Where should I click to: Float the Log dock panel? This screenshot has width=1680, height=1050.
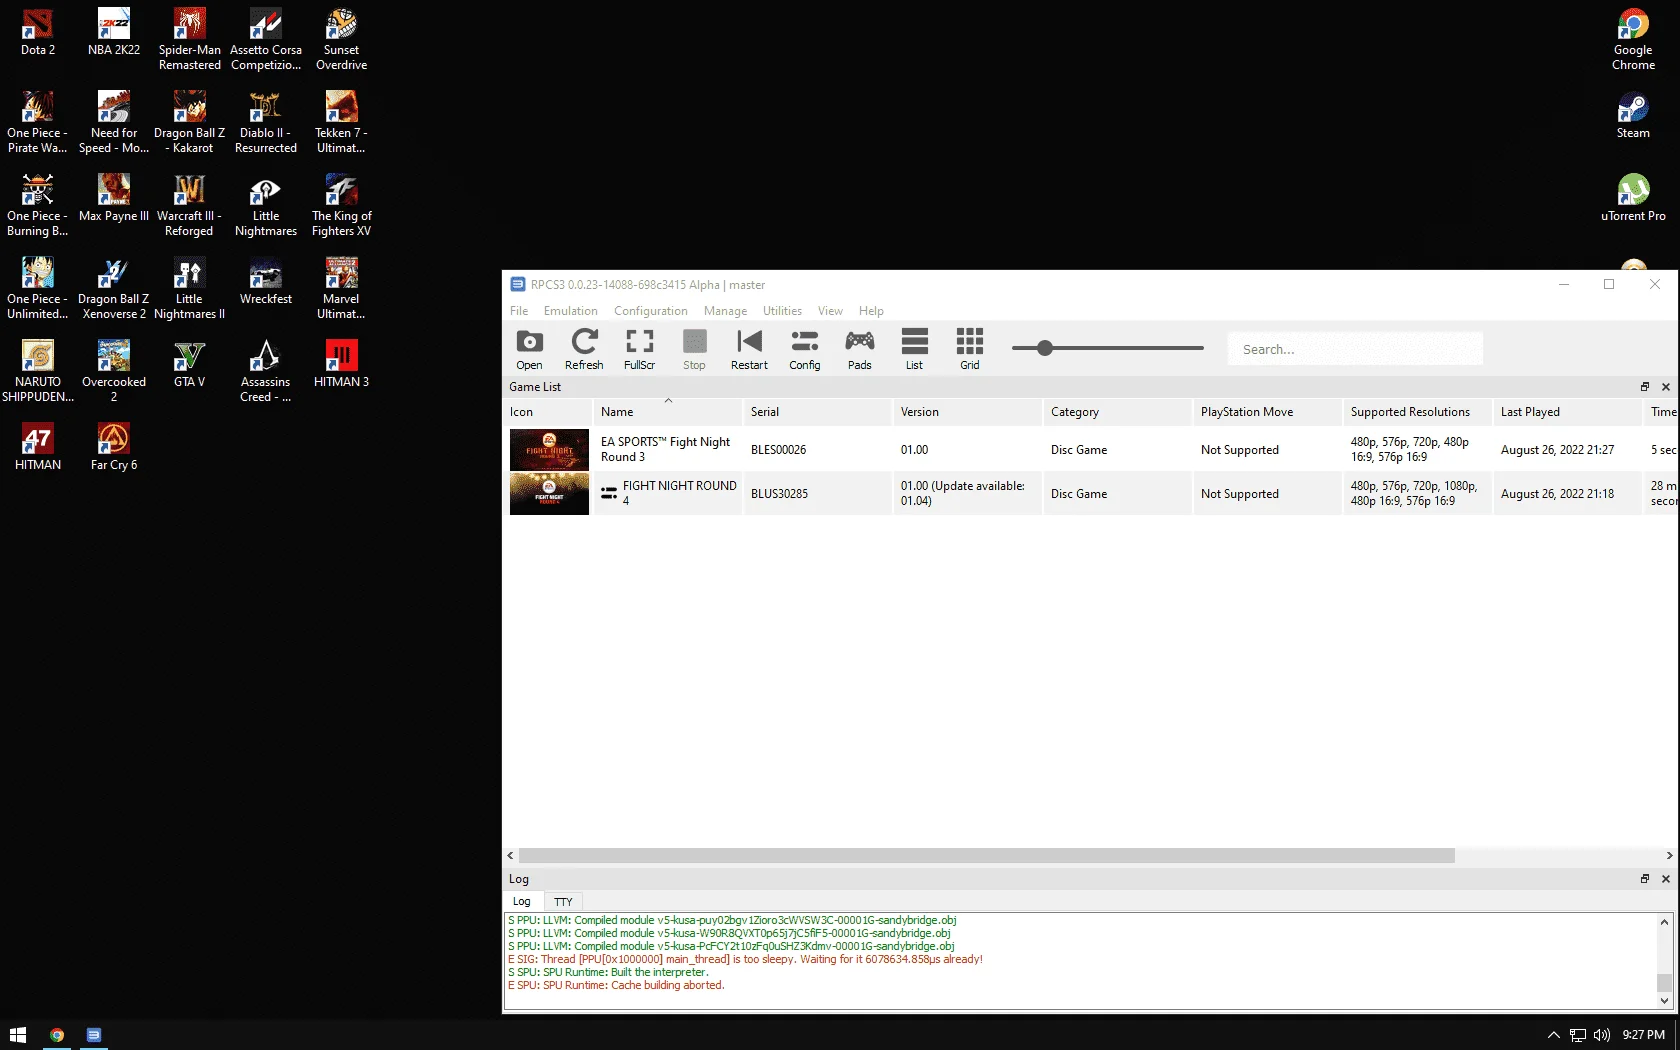(1645, 879)
